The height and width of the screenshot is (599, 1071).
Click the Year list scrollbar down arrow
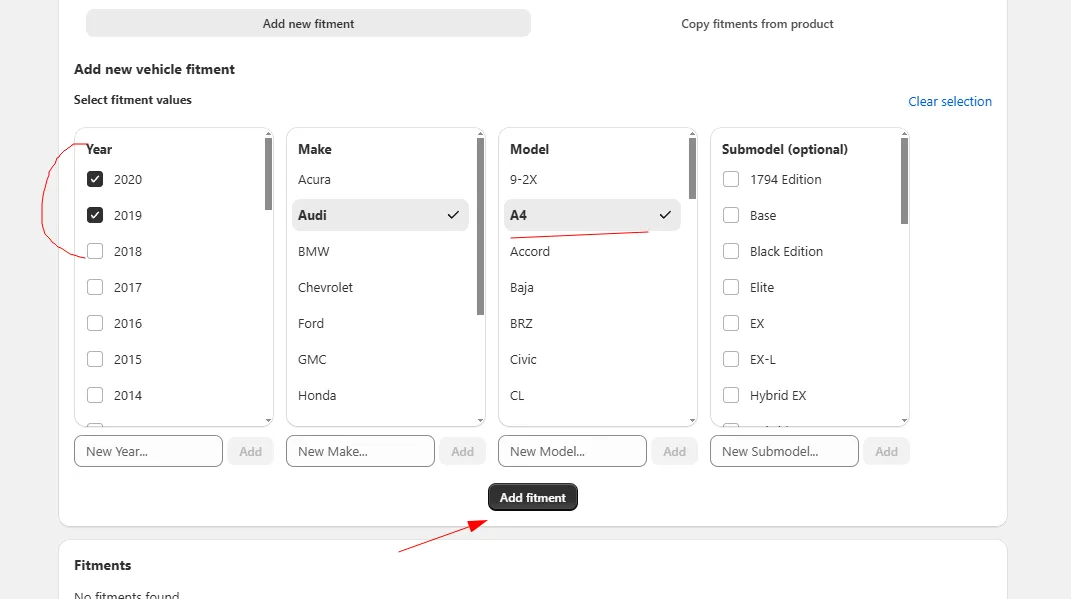(268, 421)
